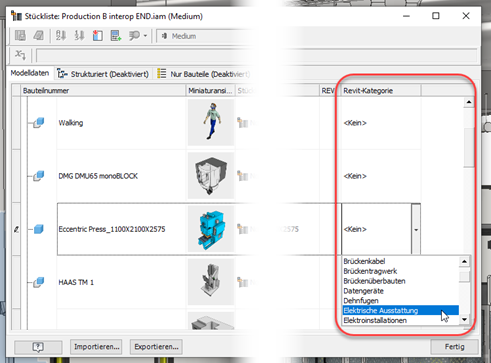Click the table scroll-up arrow
Screen dimensions: 491x363
point(469,102)
